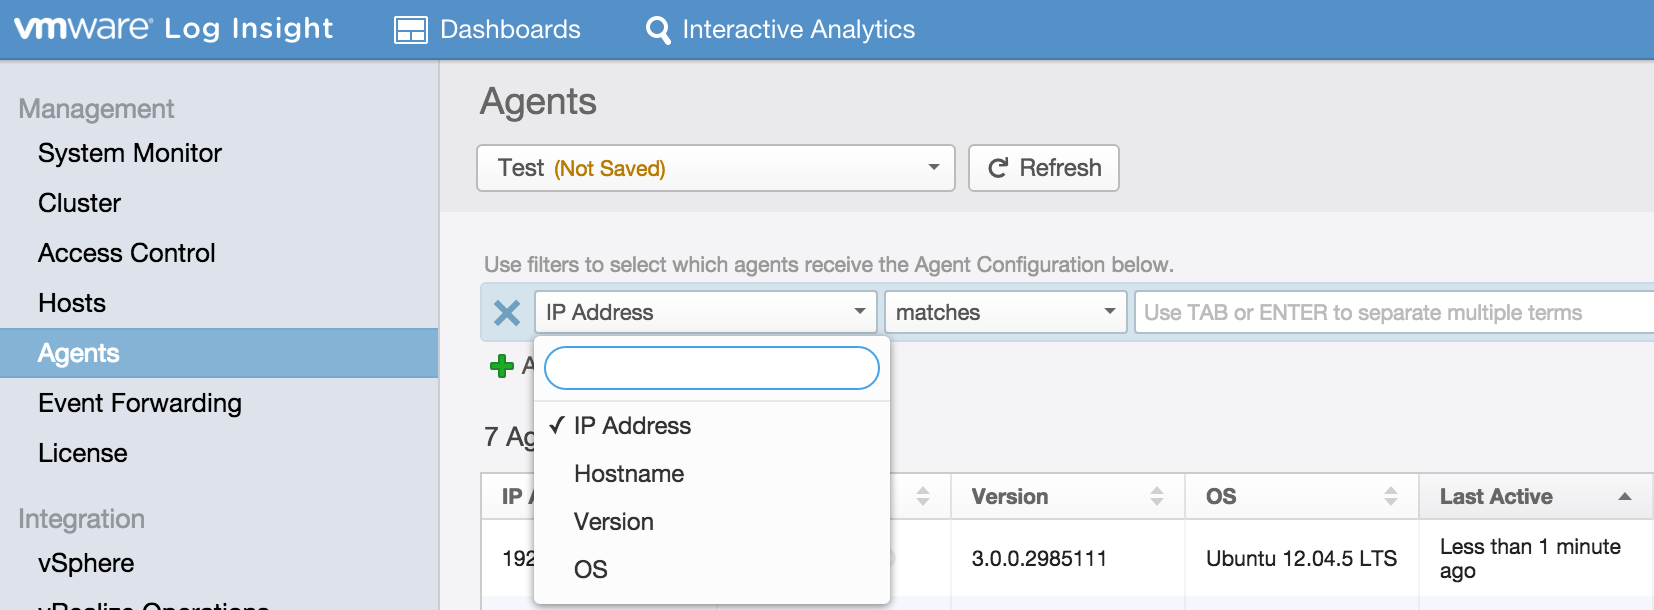1654x610 pixels.
Task: Sort by Last Active column arrow
Action: [1624, 496]
